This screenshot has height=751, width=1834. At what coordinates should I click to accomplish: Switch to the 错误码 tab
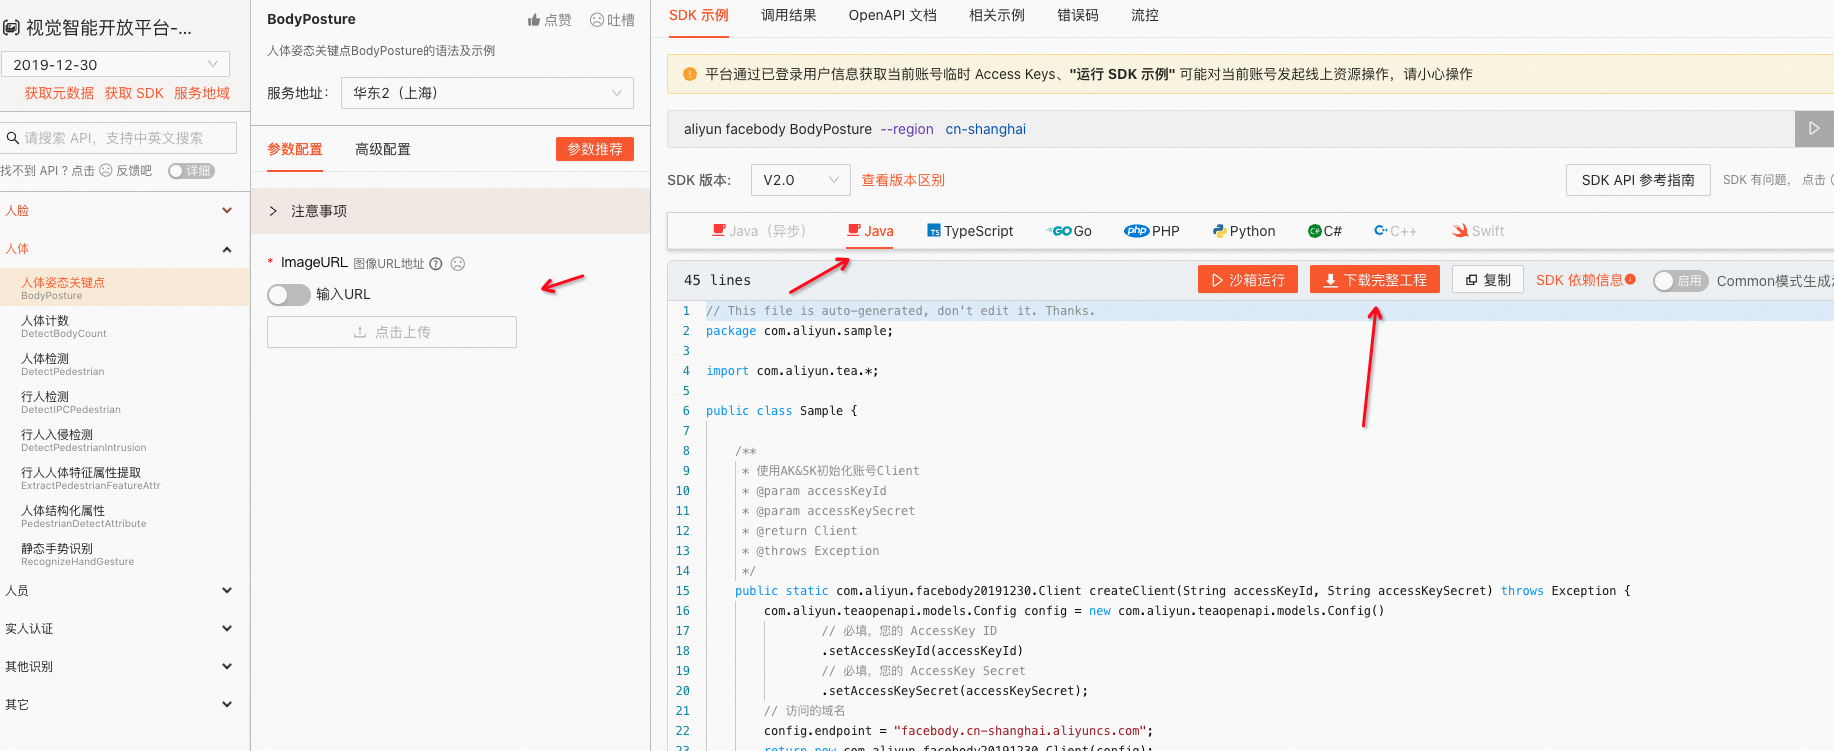tap(1078, 15)
